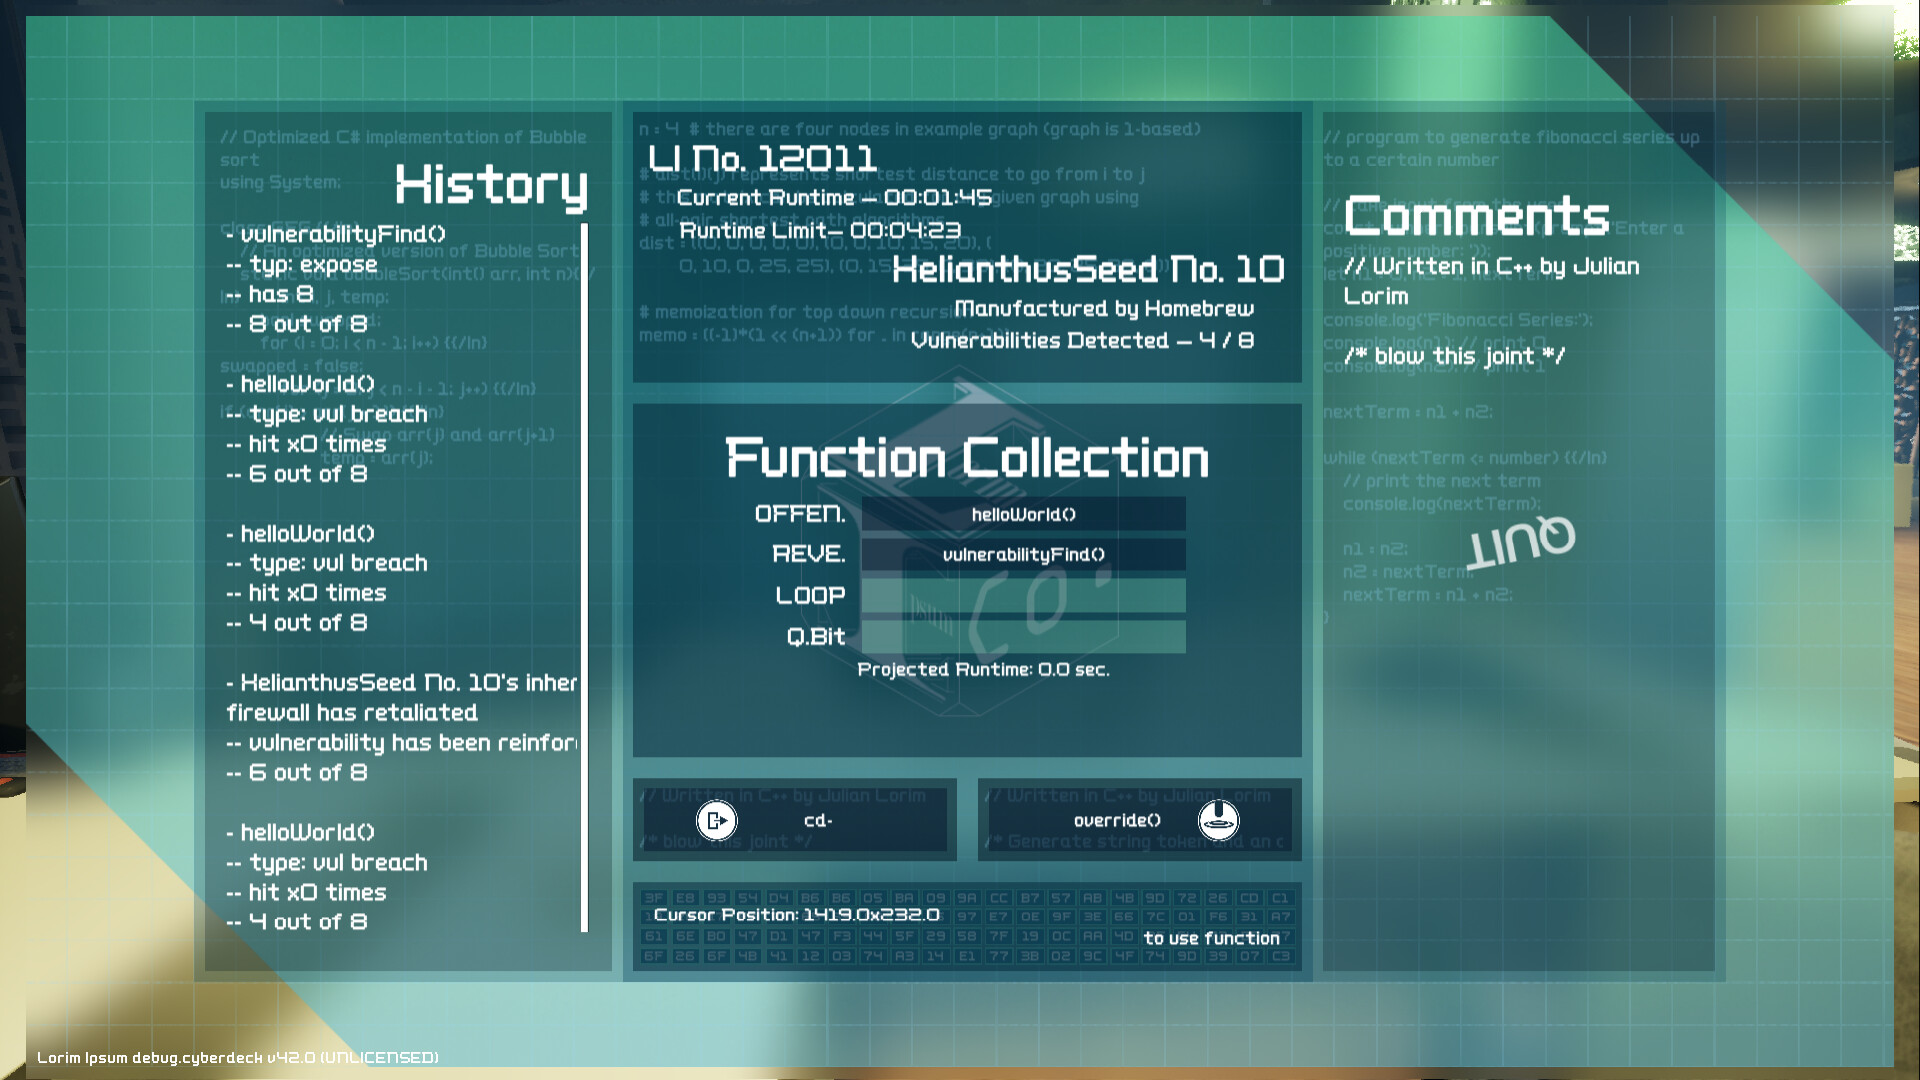Click 'HelianthusSeed No. 10' title
Image resolution: width=1920 pixels, height=1080 pixels.
point(1089,269)
